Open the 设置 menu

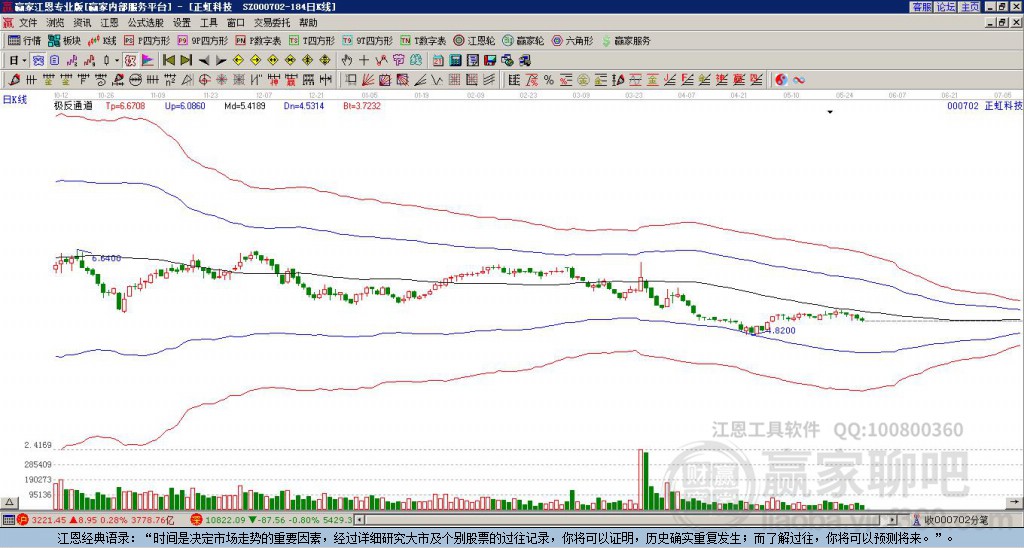tap(182, 23)
